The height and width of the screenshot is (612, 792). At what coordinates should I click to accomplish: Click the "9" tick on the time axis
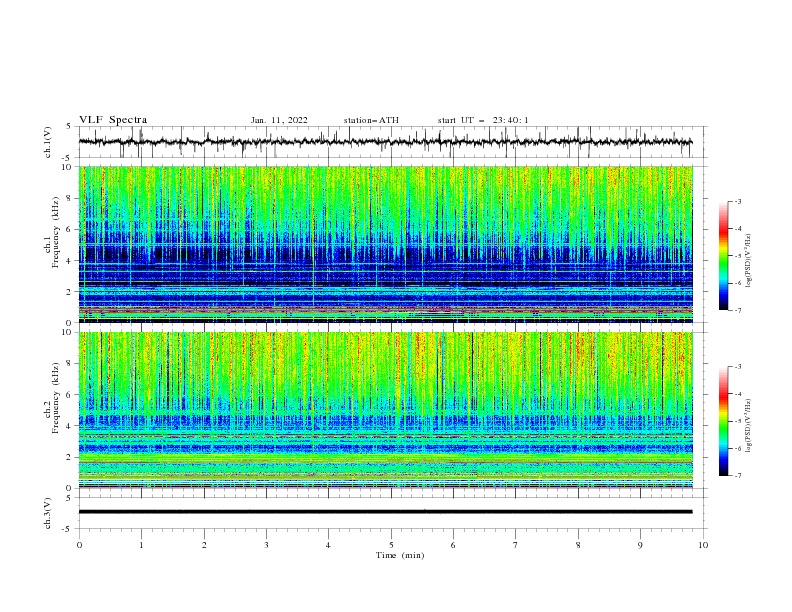tap(640, 545)
